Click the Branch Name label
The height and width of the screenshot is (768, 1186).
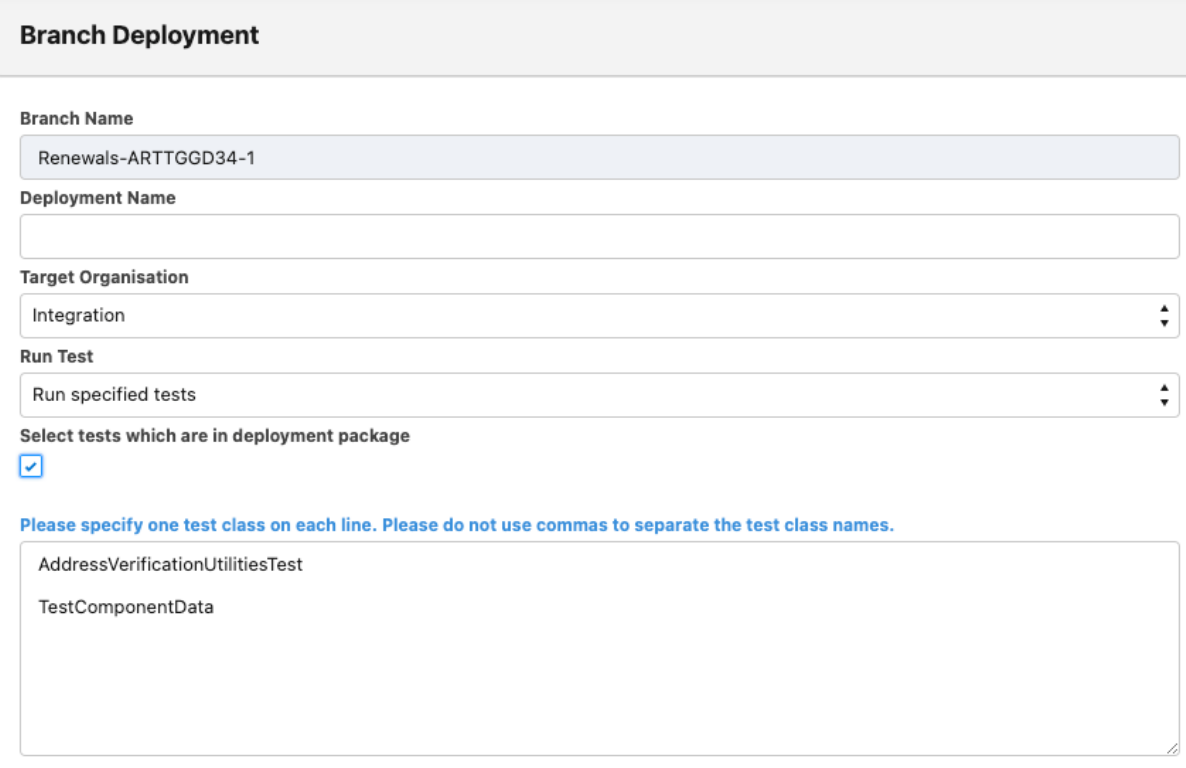point(77,119)
